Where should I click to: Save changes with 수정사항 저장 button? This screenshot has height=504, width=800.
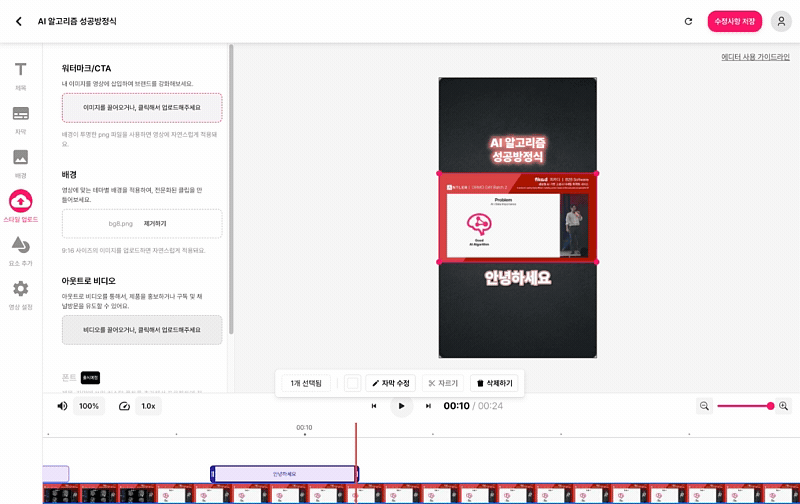pos(734,21)
